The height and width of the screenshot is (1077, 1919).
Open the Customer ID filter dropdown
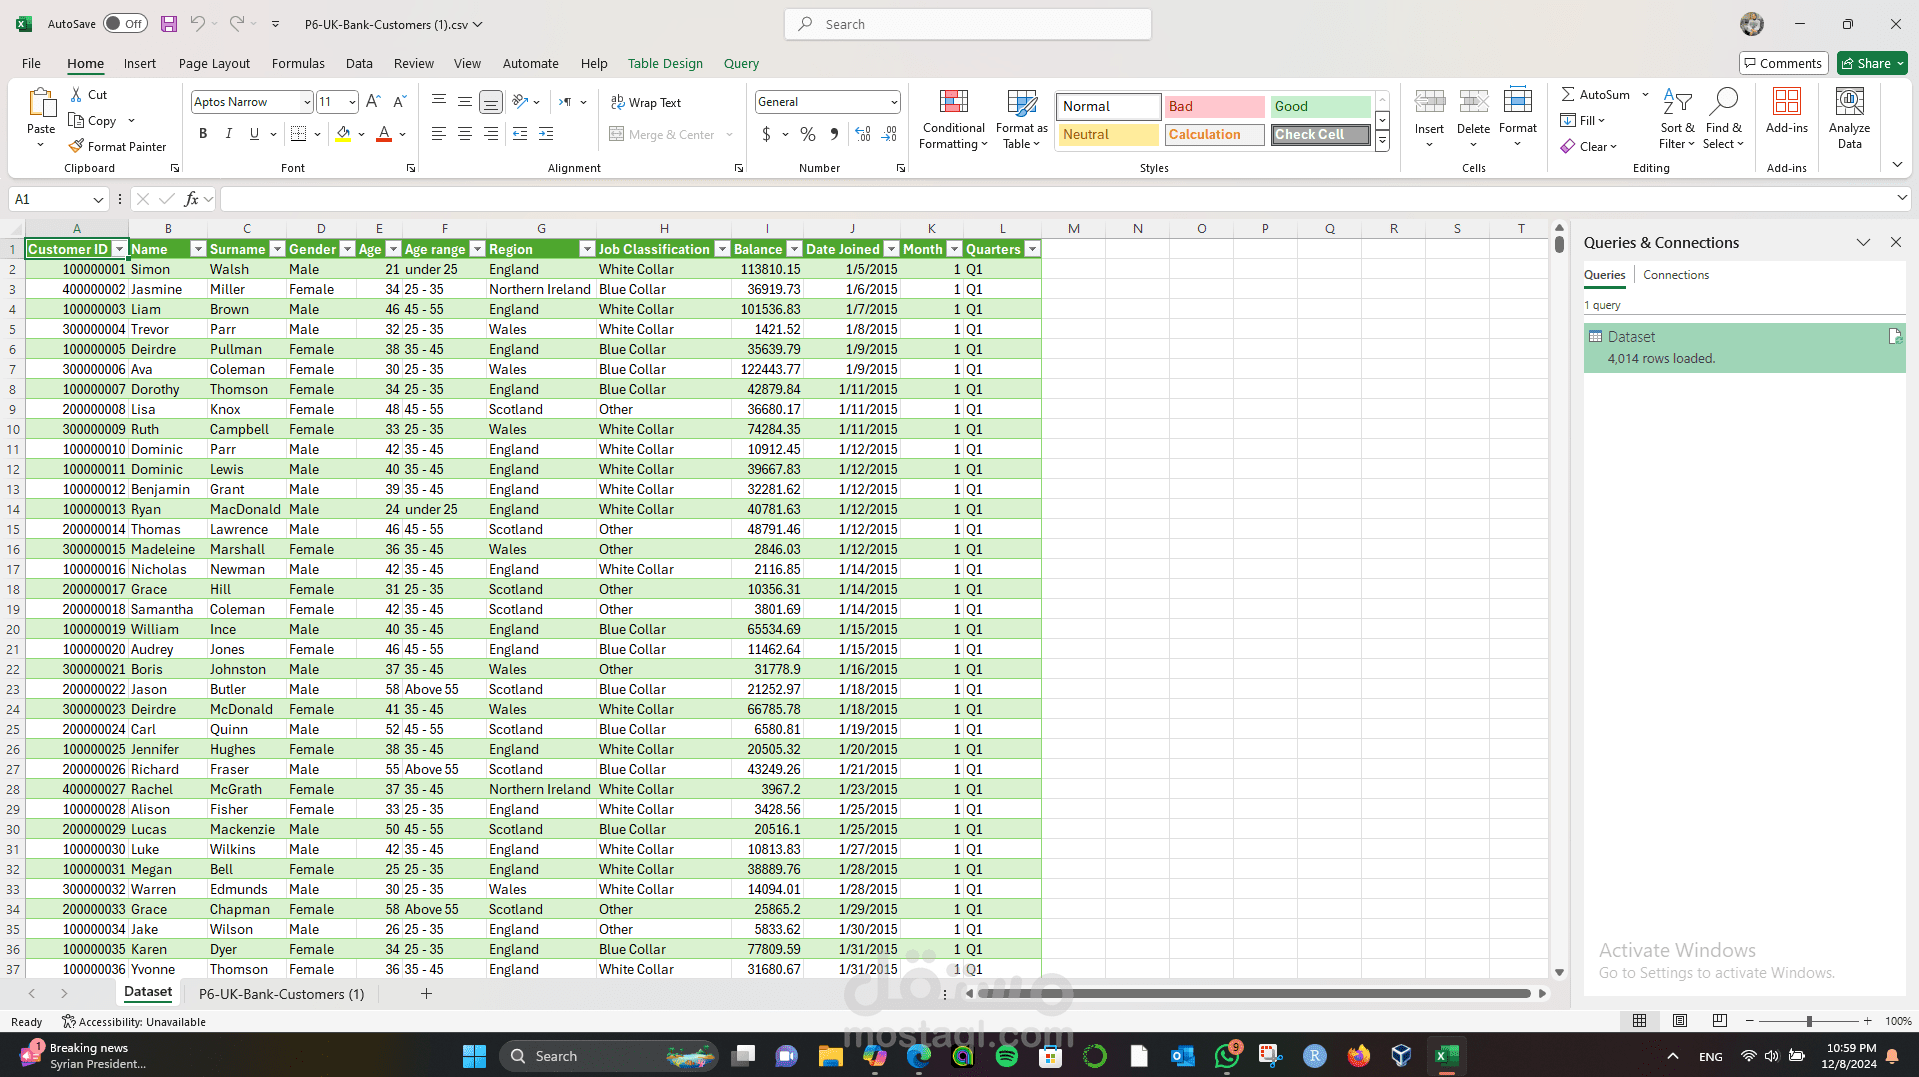pyautogui.click(x=119, y=249)
